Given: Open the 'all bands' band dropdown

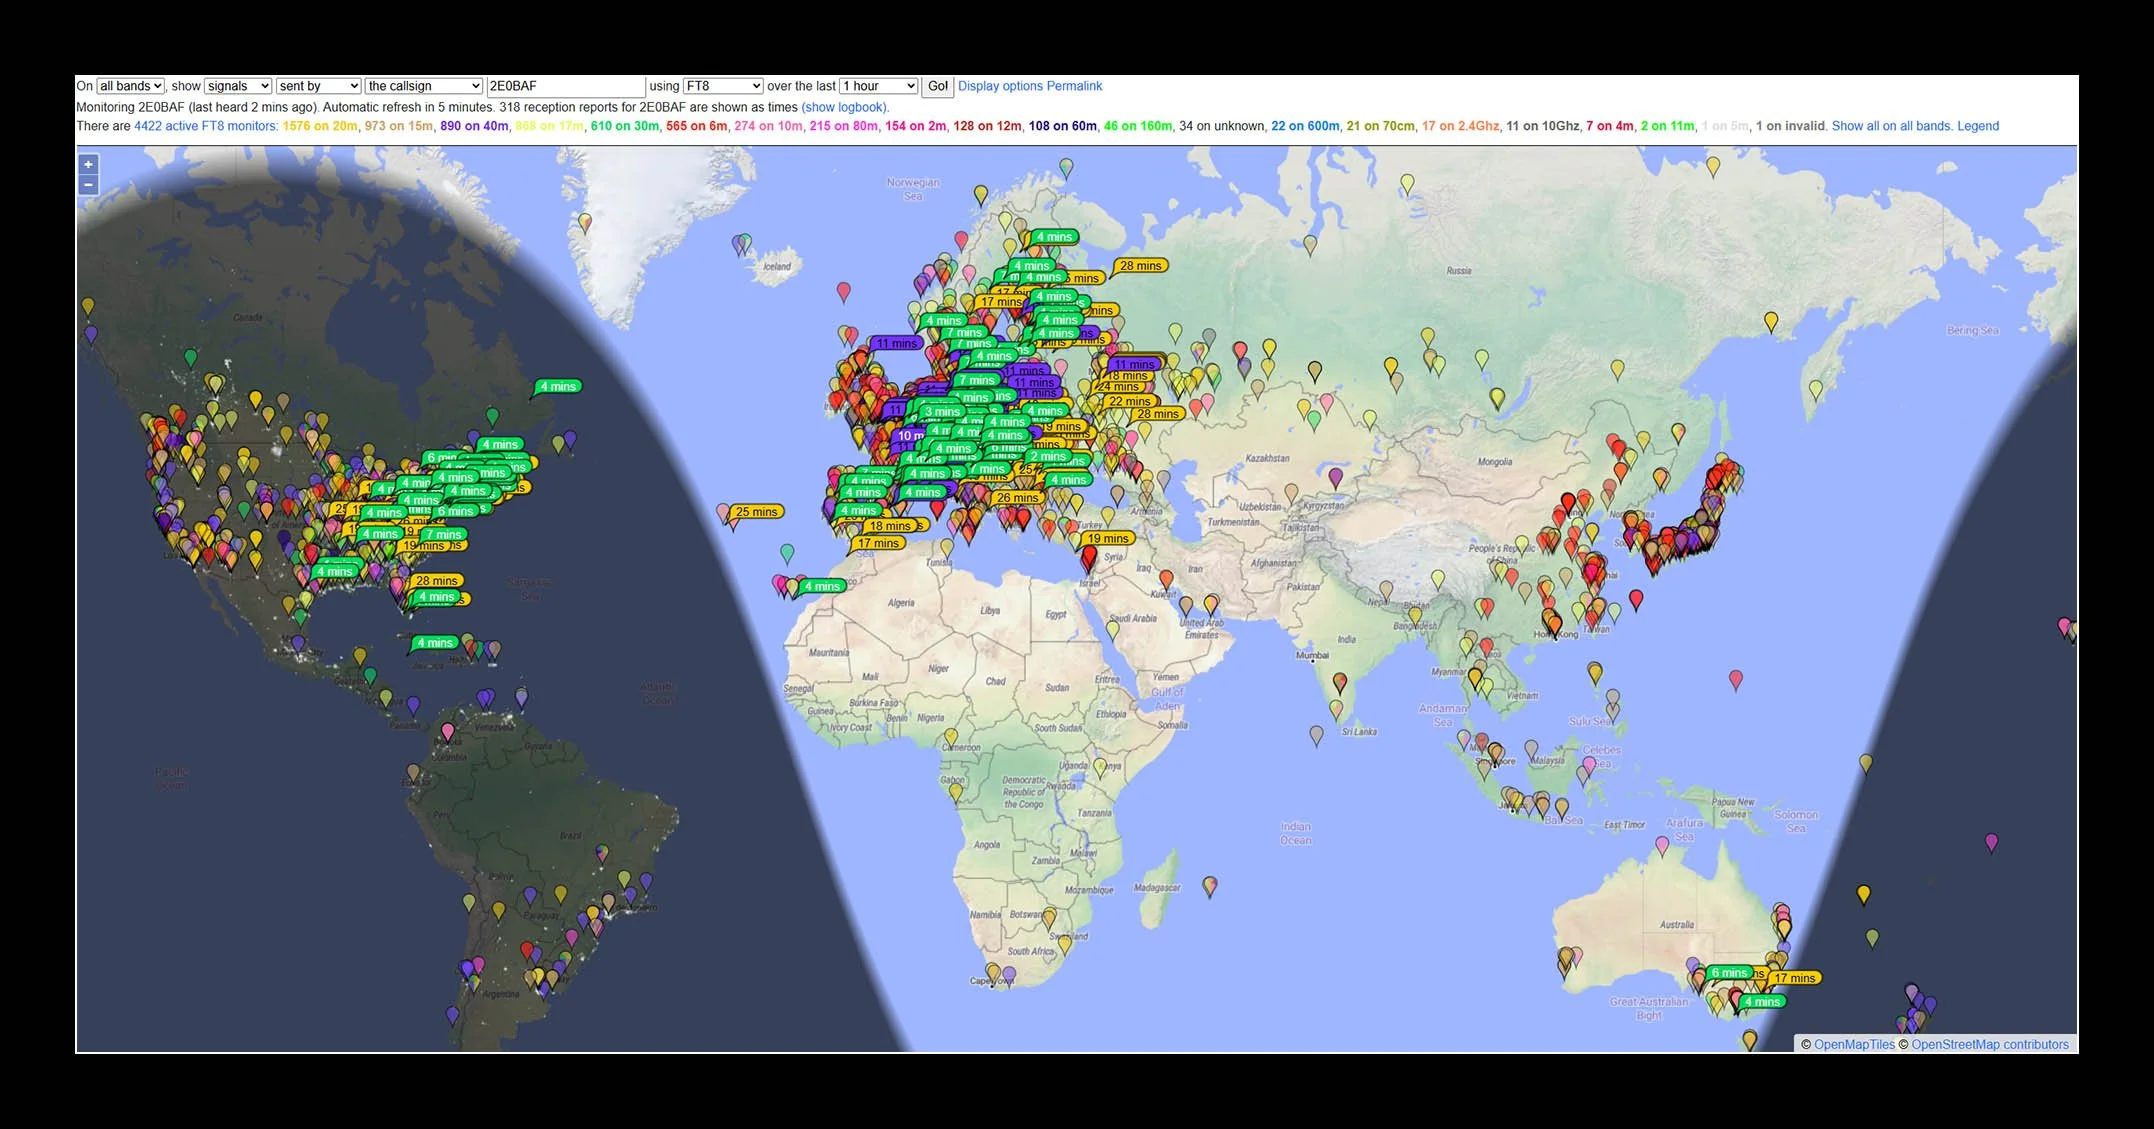Looking at the screenshot, I should pos(130,86).
